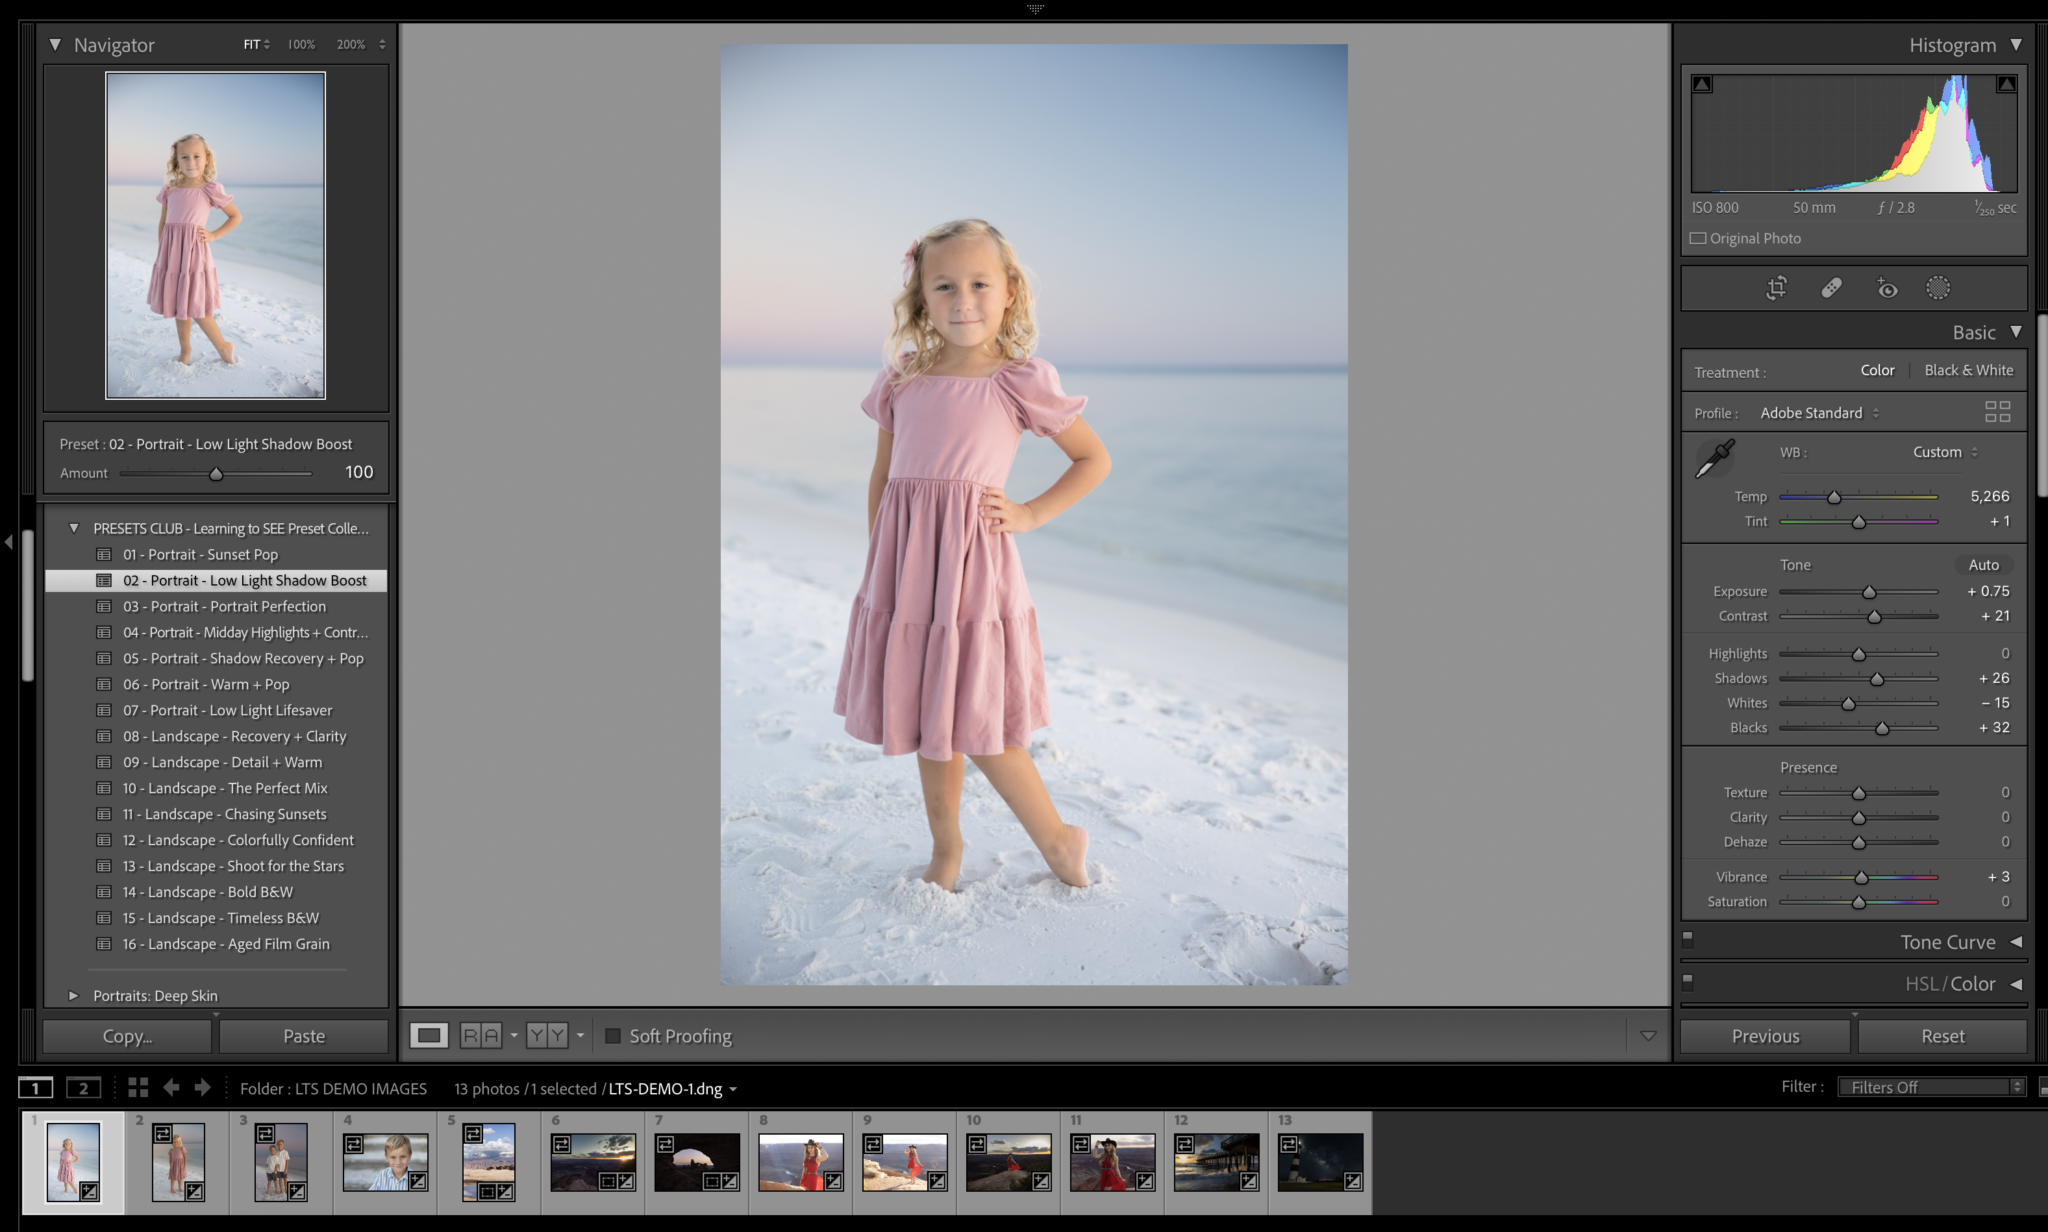Switch Treatment to Black & White

point(1968,370)
